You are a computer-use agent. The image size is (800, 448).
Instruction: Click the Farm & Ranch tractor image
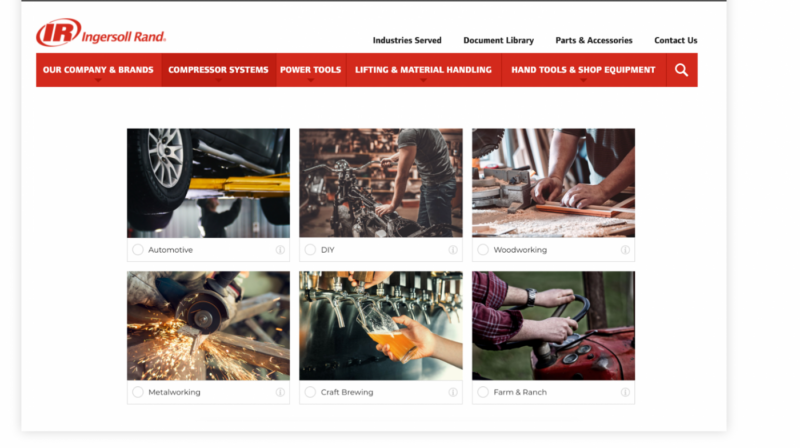pos(554,326)
